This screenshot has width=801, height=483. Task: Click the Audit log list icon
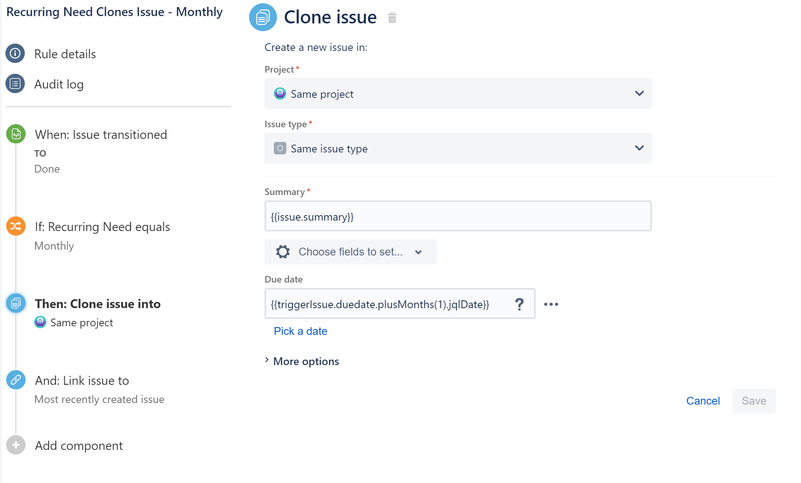(x=15, y=83)
